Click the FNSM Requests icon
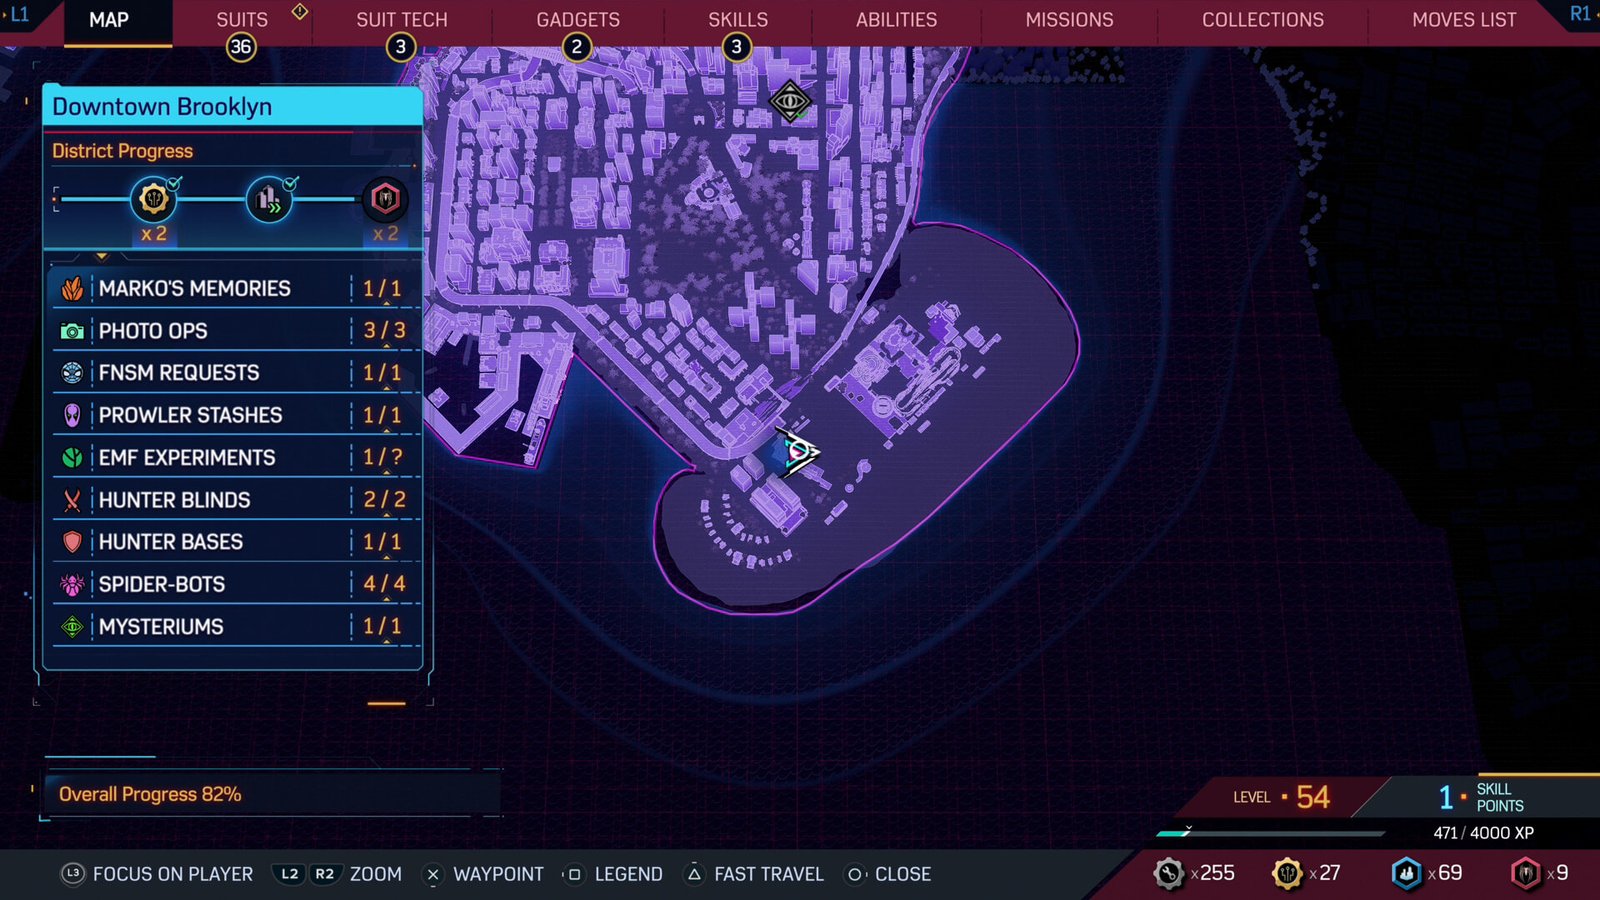Viewport: 1600px width, 900px height. (x=72, y=373)
